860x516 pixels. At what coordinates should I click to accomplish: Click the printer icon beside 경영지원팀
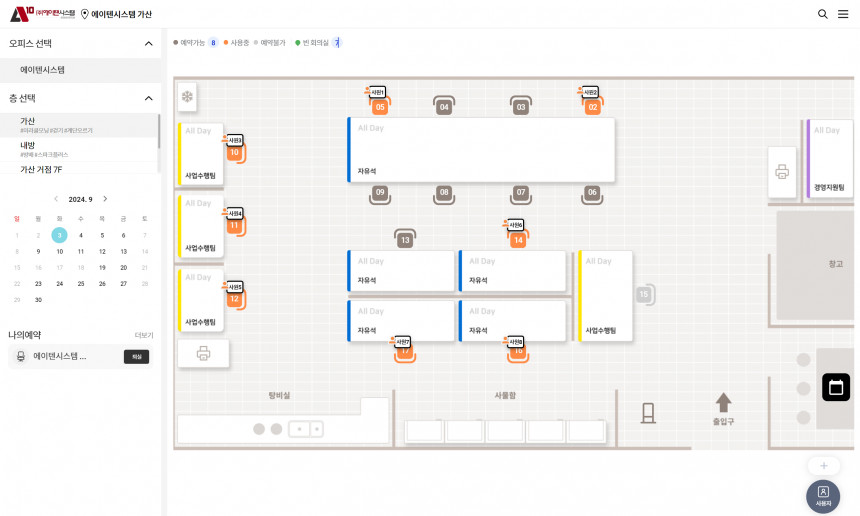coord(782,171)
